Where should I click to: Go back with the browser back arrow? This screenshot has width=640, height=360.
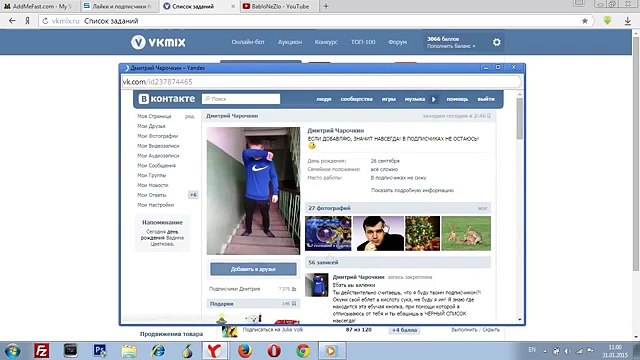pyautogui.click(x=12, y=21)
